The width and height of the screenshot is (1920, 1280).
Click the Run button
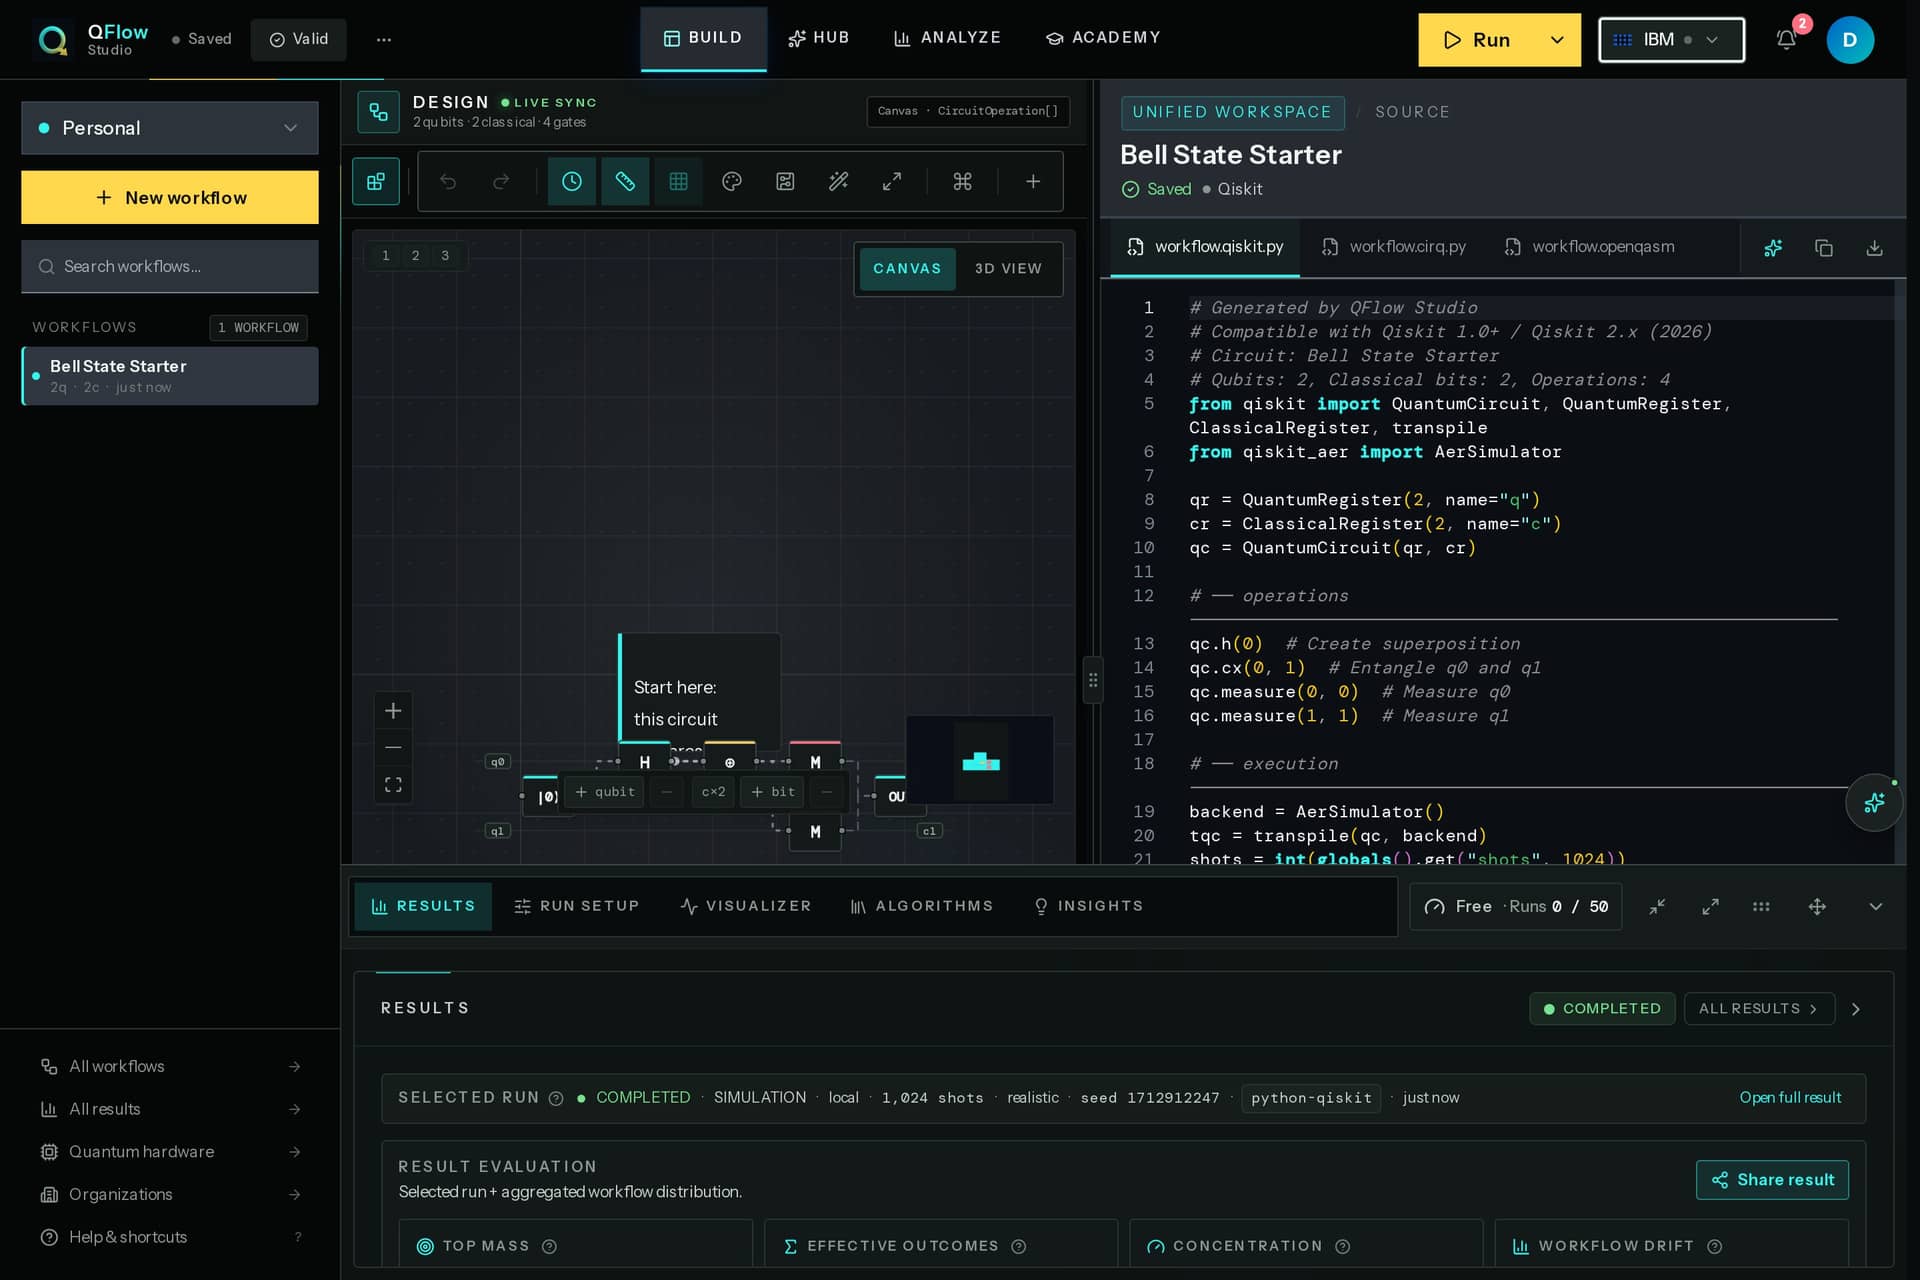1476,40
